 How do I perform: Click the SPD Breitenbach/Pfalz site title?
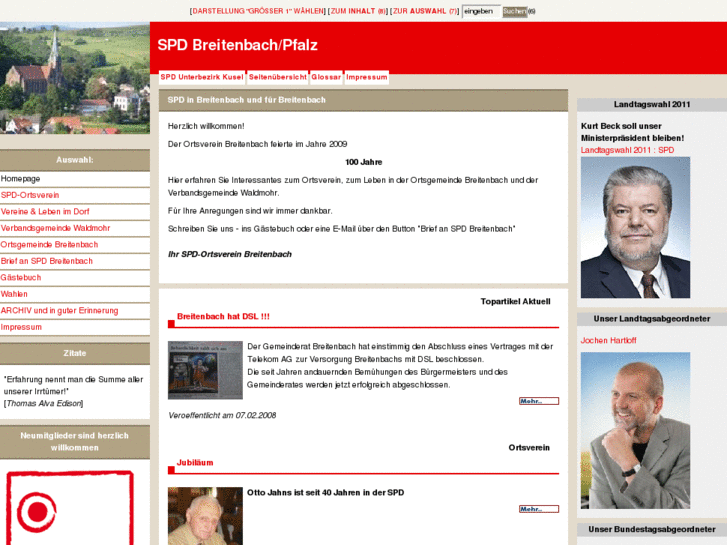[x=237, y=45]
